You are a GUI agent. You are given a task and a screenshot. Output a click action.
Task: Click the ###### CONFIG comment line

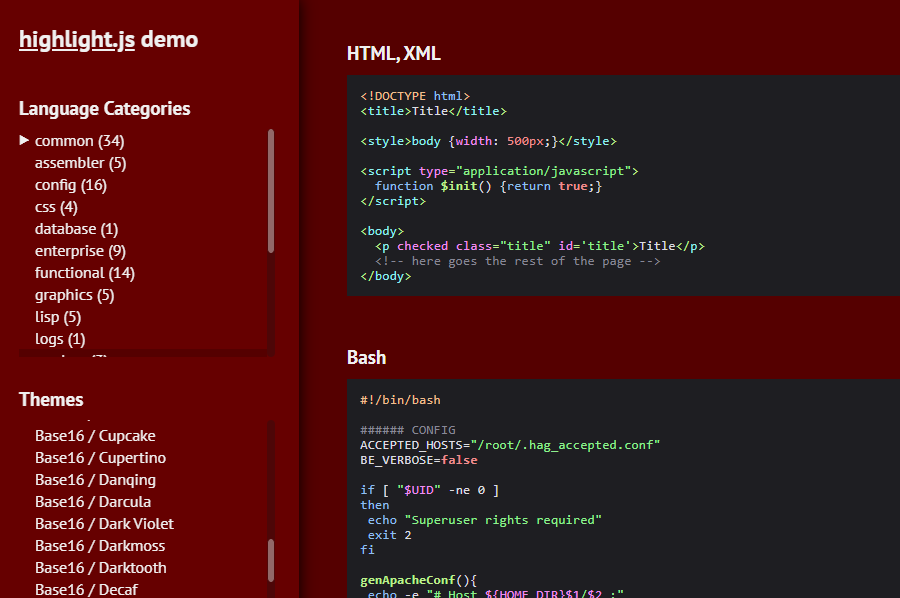point(408,430)
